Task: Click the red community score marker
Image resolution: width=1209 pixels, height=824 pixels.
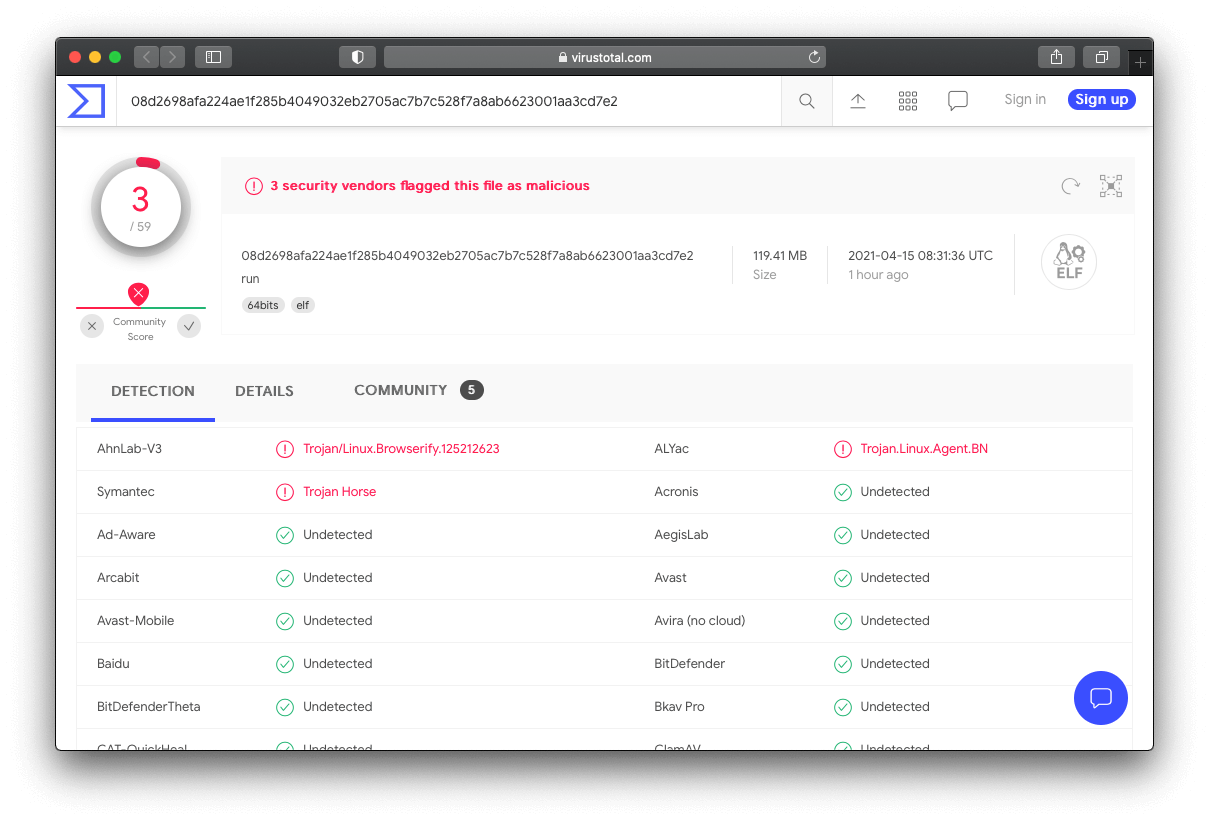Action: (x=139, y=294)
